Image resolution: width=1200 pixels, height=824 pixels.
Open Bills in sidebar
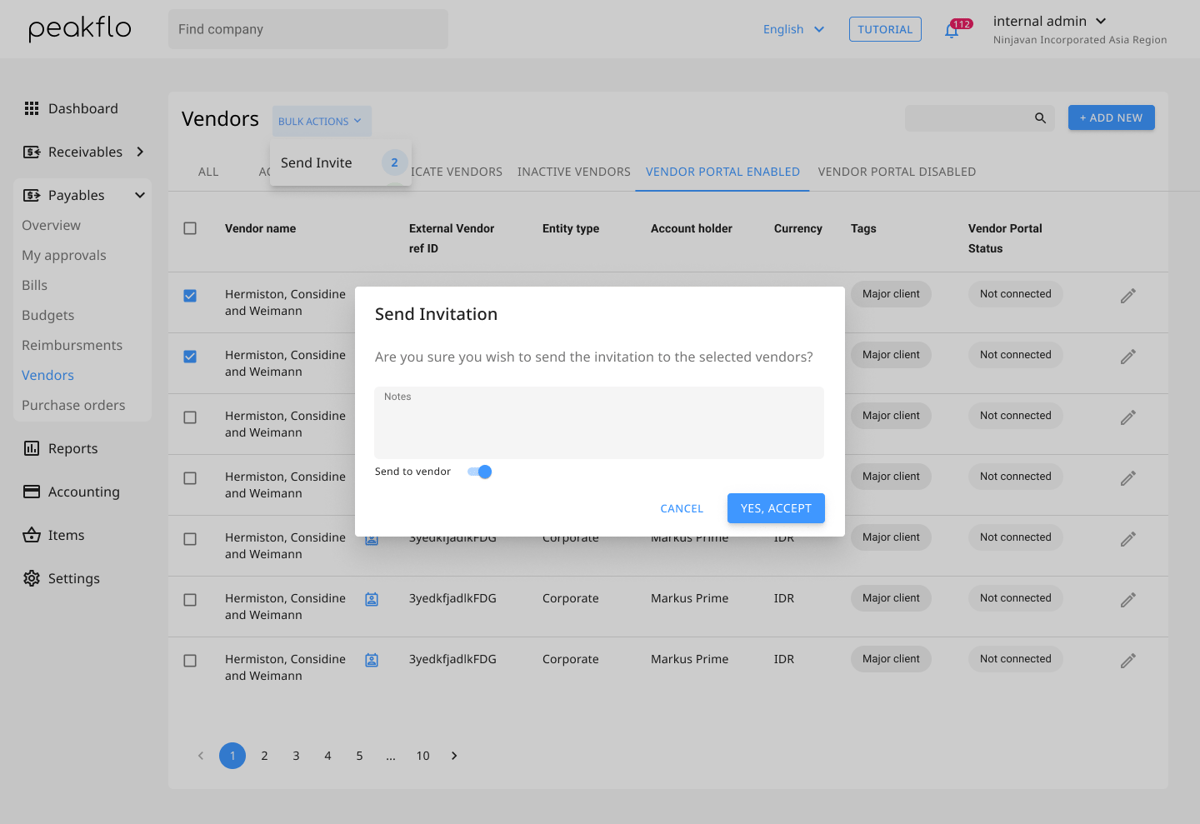pos(35,285)
